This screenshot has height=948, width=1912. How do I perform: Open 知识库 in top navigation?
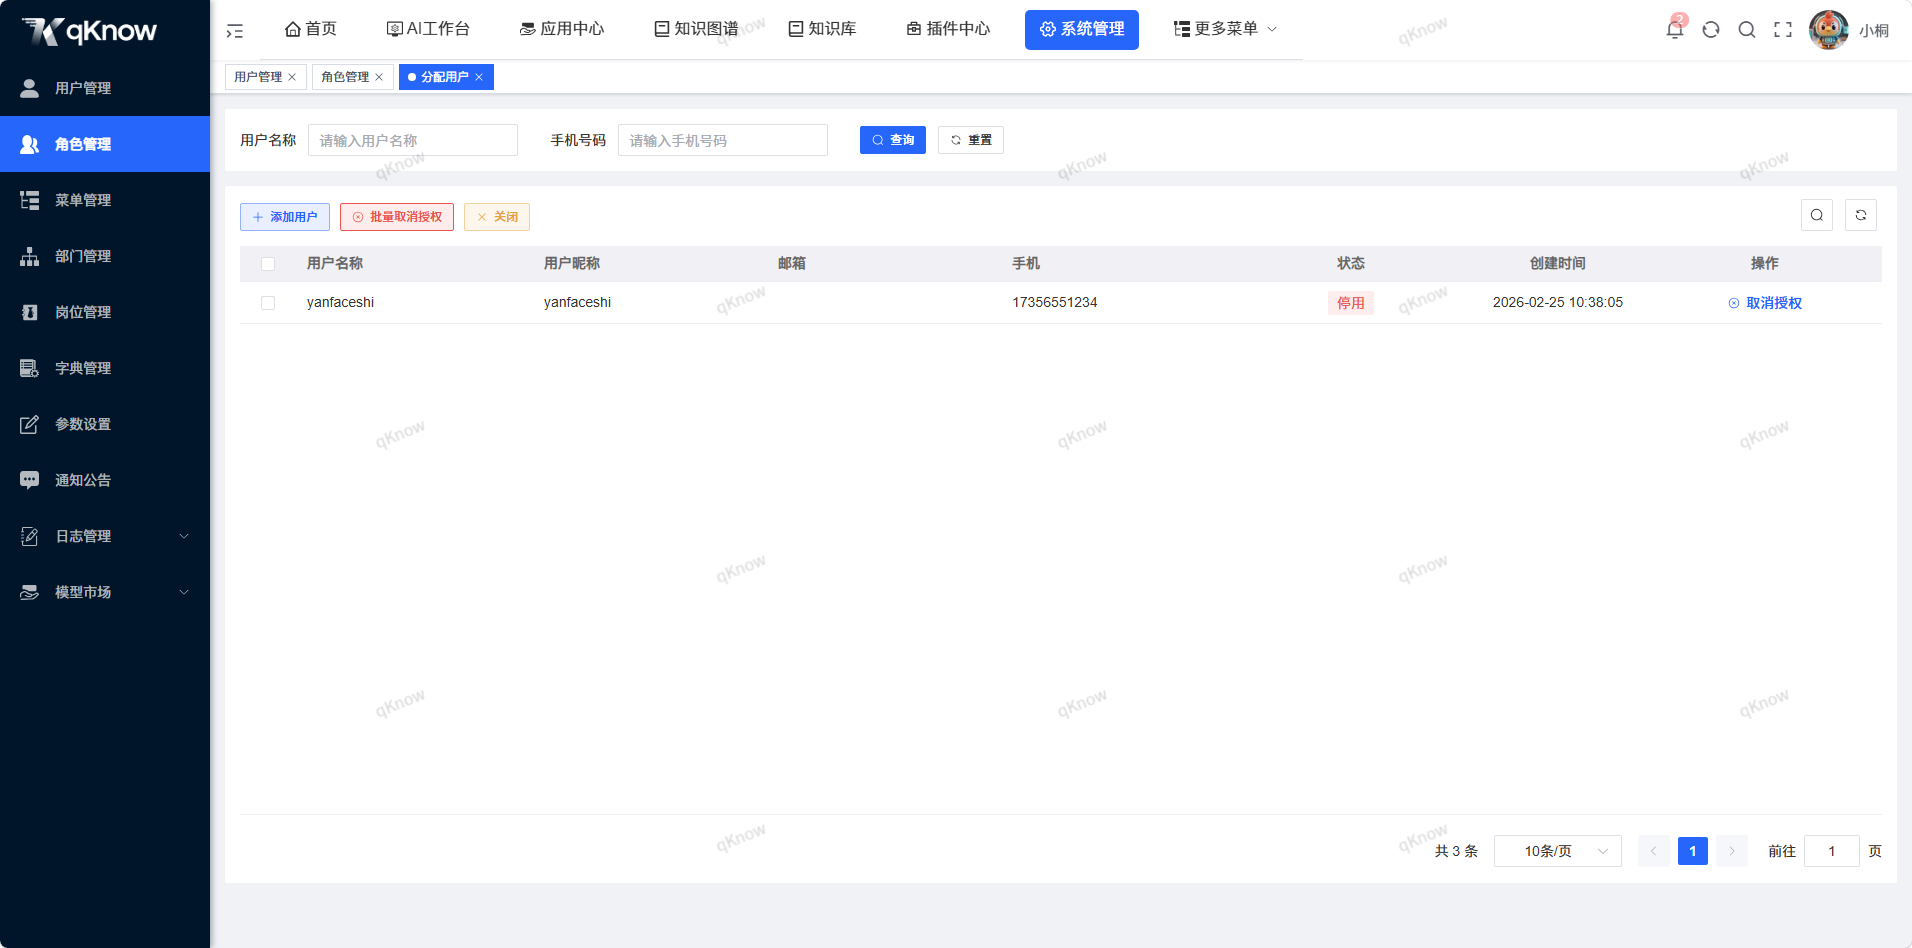pos(822,29)
